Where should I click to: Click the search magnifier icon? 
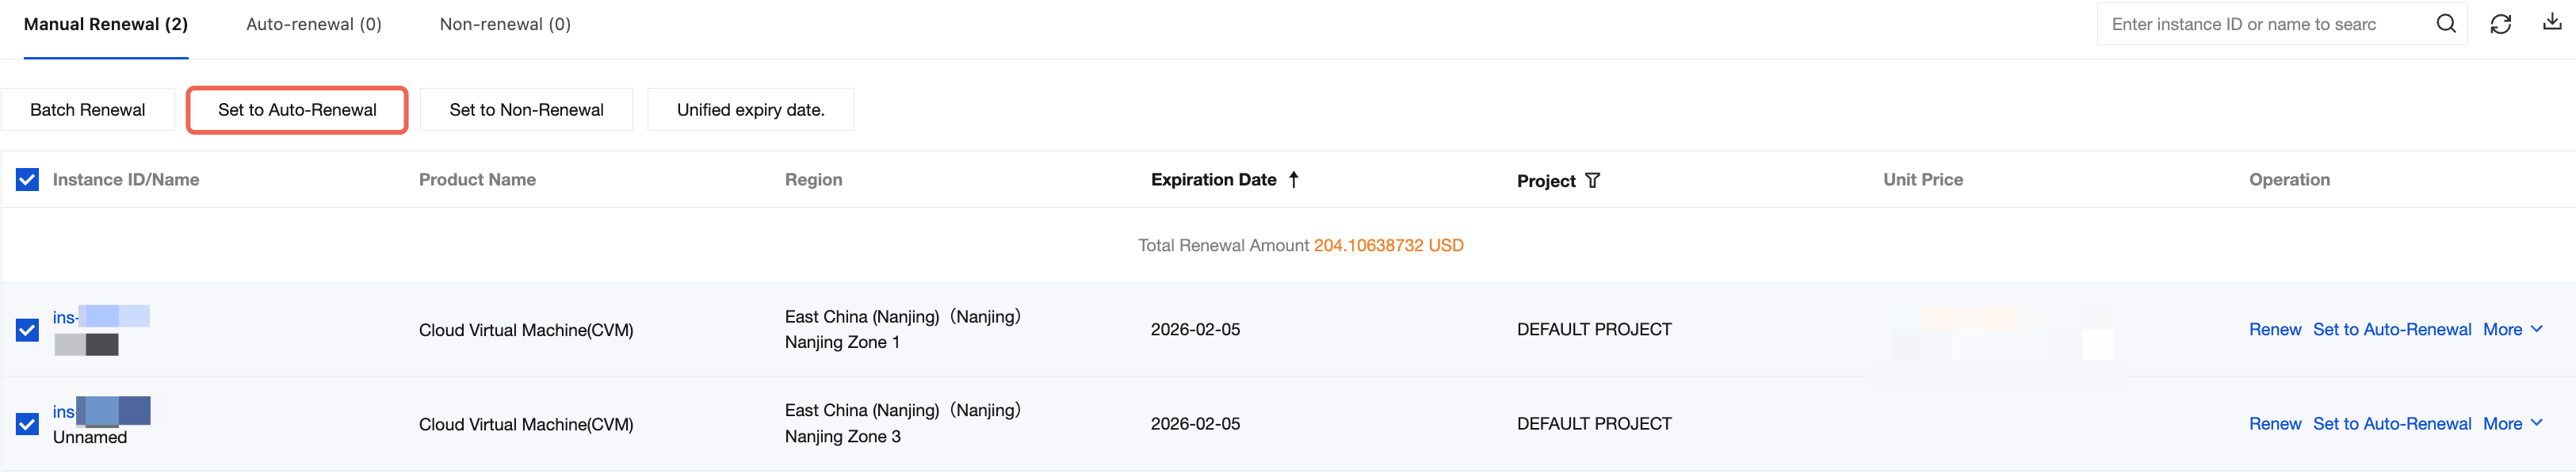[x=2445, y=24]
